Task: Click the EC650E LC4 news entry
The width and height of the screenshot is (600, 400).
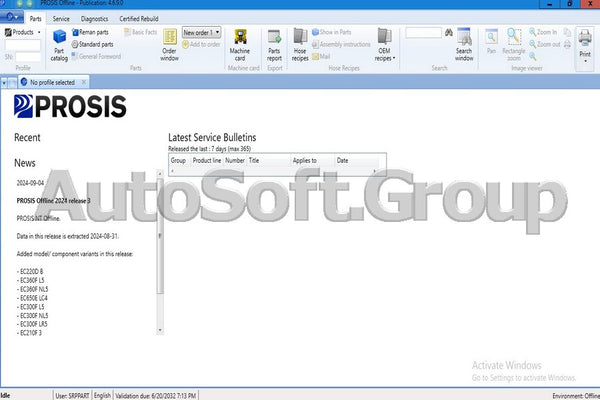Action: [x=32, y=298]
